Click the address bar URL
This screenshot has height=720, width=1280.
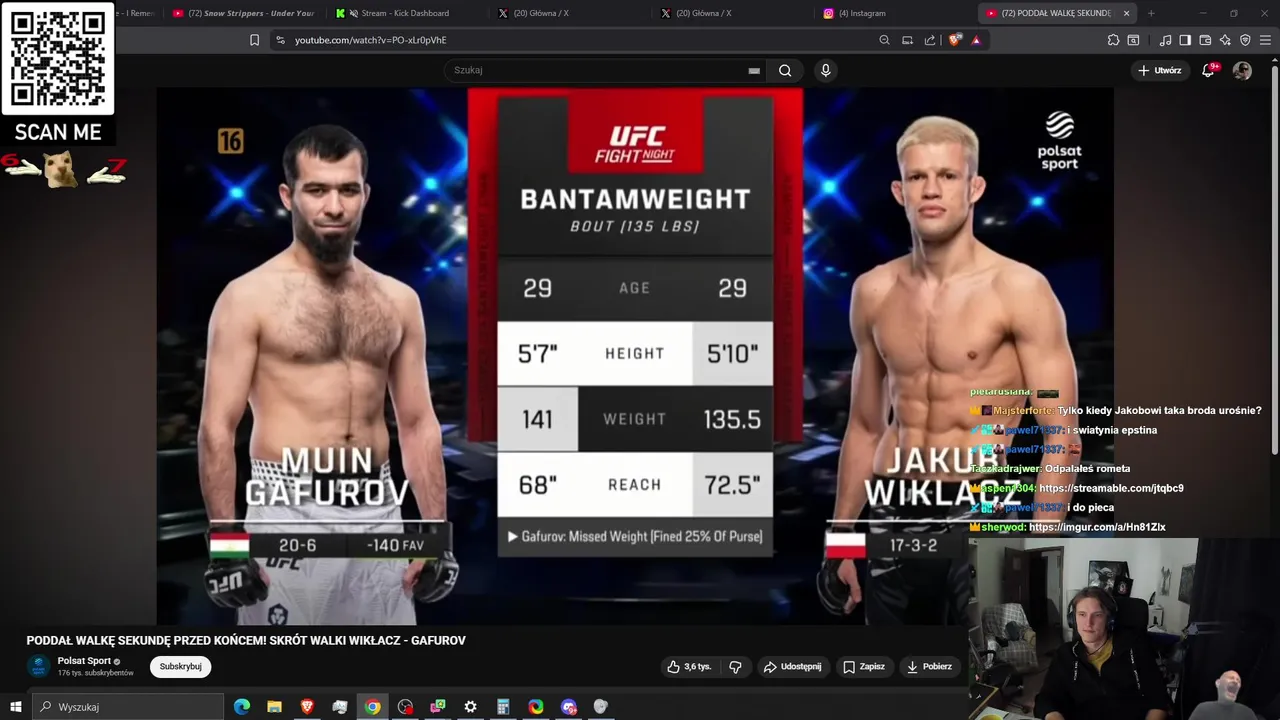(370, 40)
